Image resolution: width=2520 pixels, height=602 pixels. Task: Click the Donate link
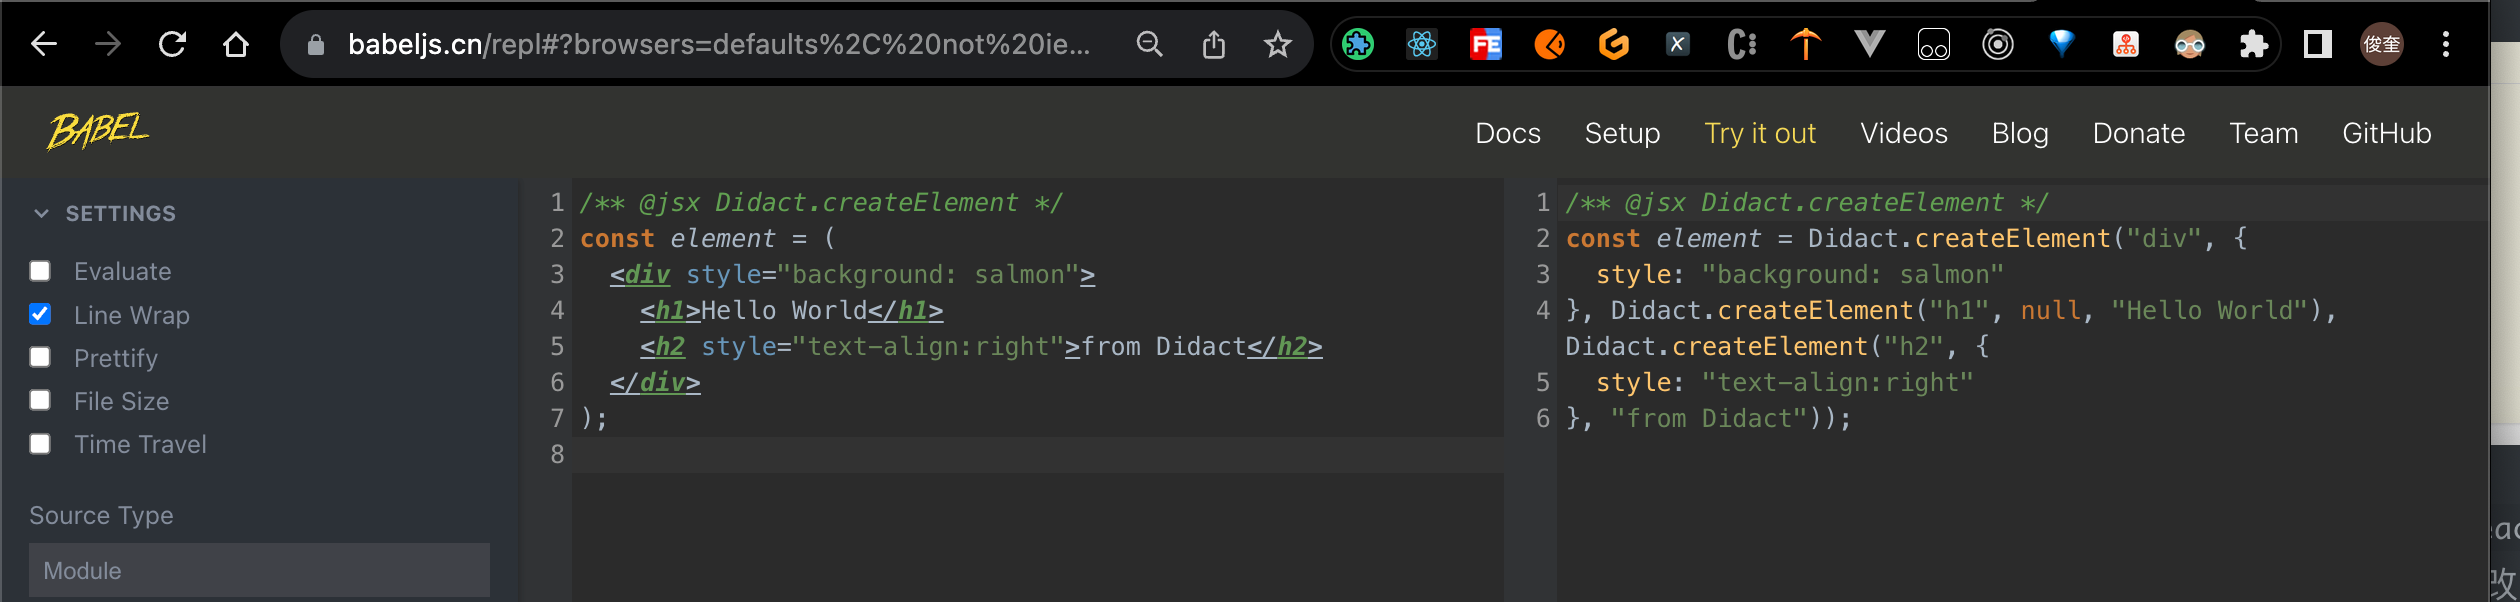pyautogui.click(x=2138, y=133)
